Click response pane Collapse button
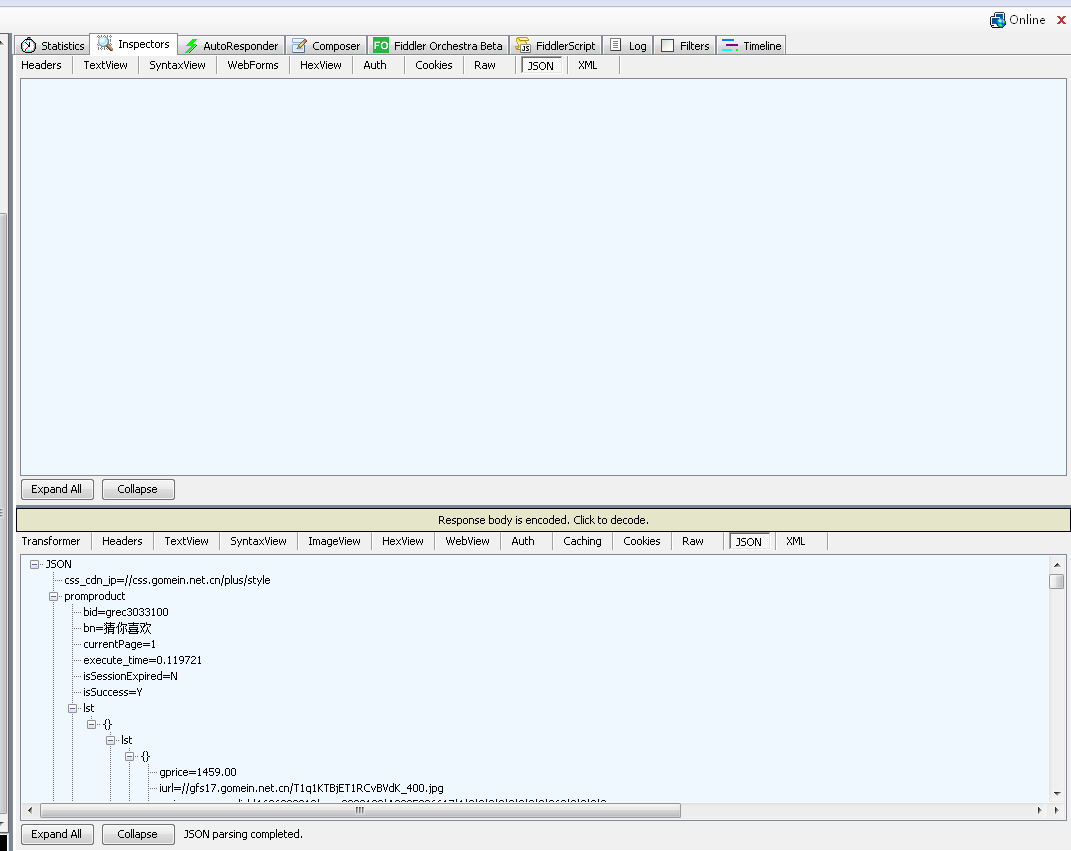This screenshot has width=1071, height=851. coord(138,834)
